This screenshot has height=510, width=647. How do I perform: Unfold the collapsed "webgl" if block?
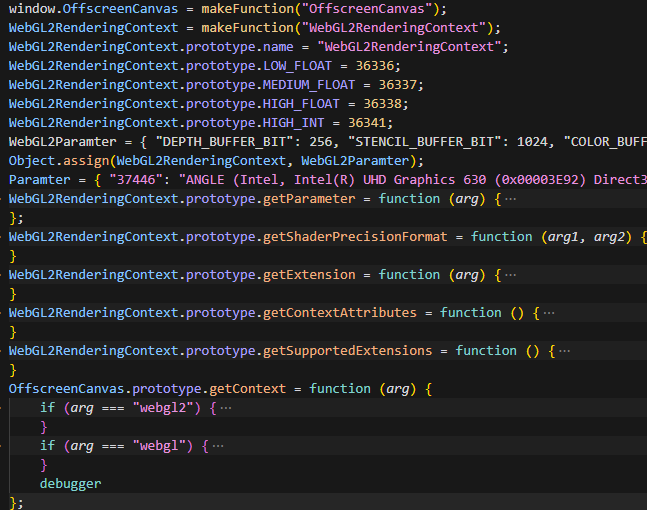coord(218,446)
